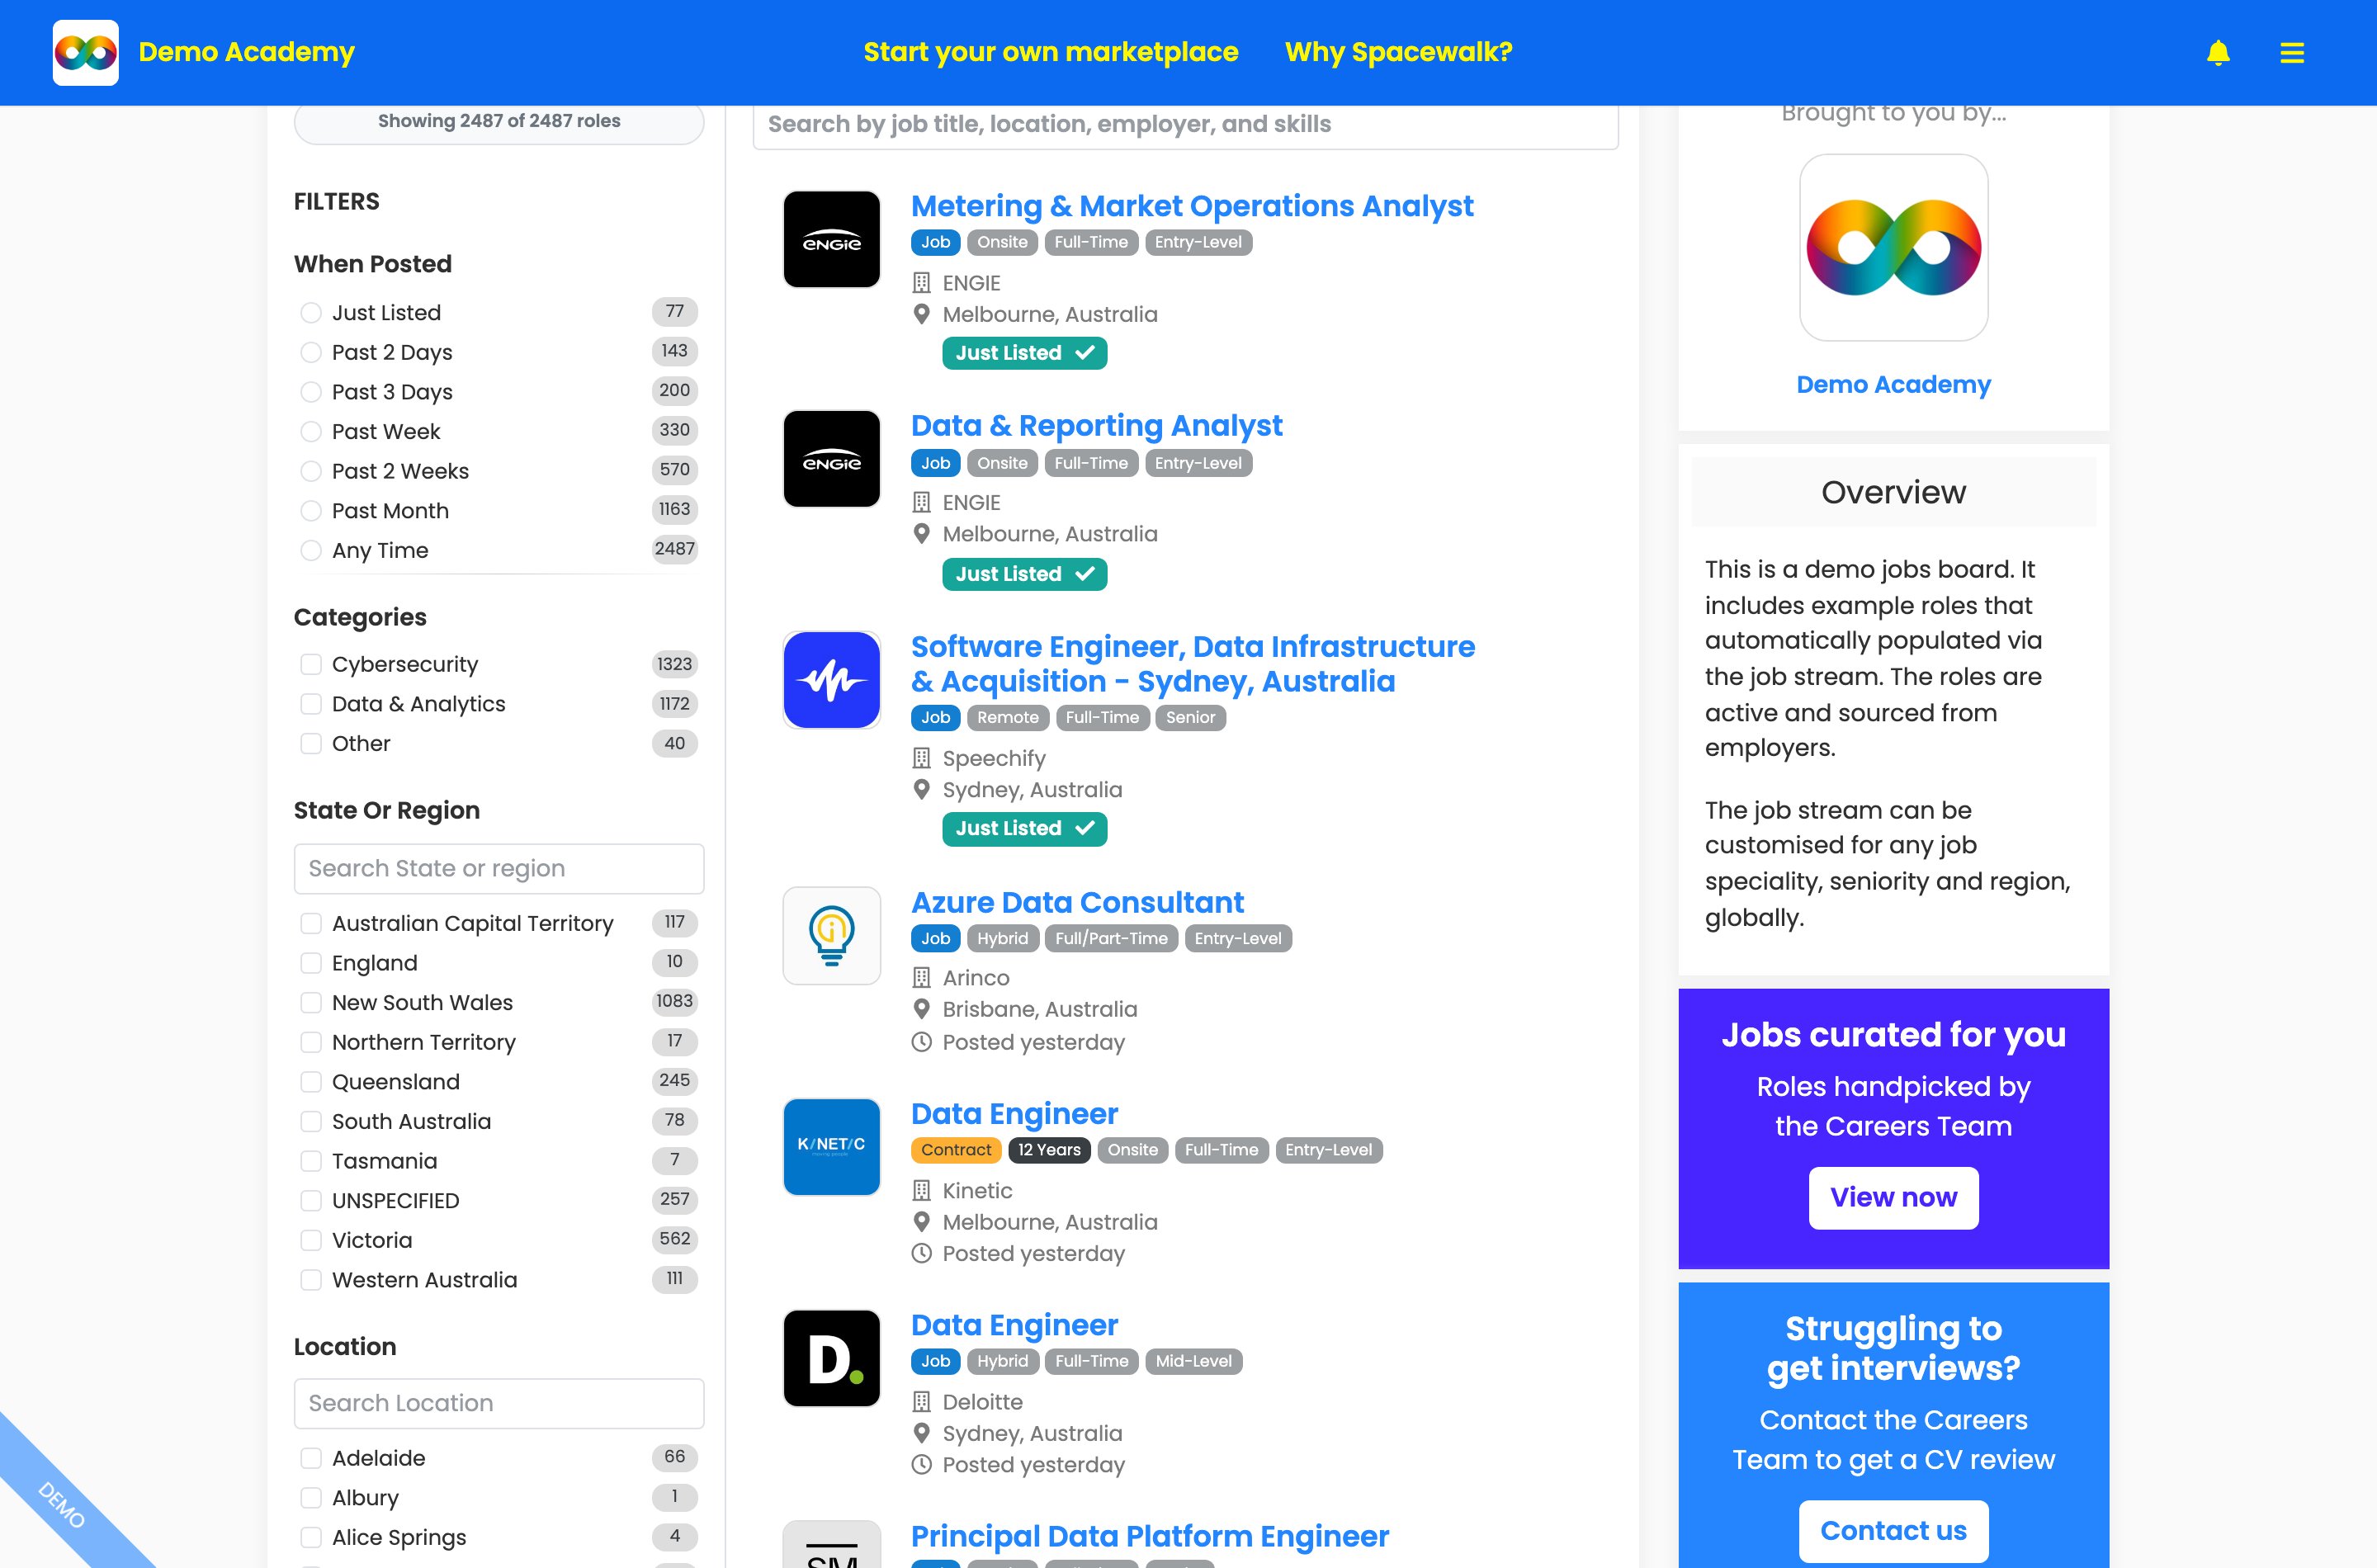2377x1568 pixels.
Task: Open the Kinetic Data Engineer job
Action: [x=1014, y=1114]
